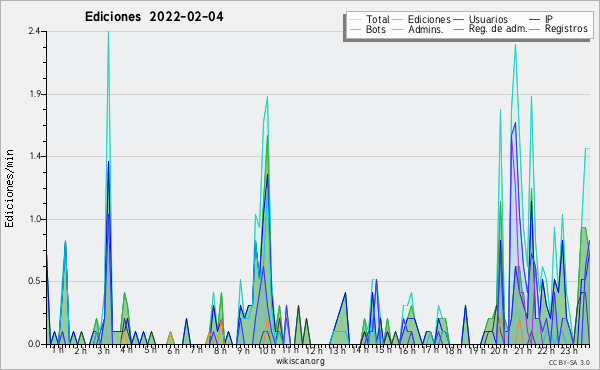Click the 'Reg. de adm.' legend entry
Image resolution: width=600 pixels, height=370 pixels.
(x=498, y=29)
